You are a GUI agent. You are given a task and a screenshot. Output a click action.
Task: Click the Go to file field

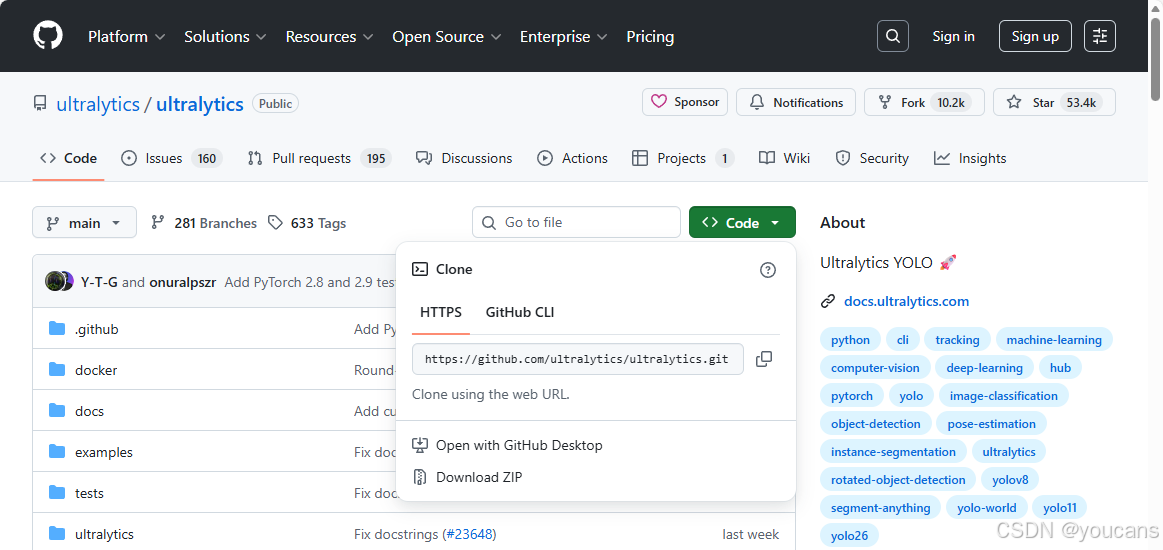coord(576,222)
